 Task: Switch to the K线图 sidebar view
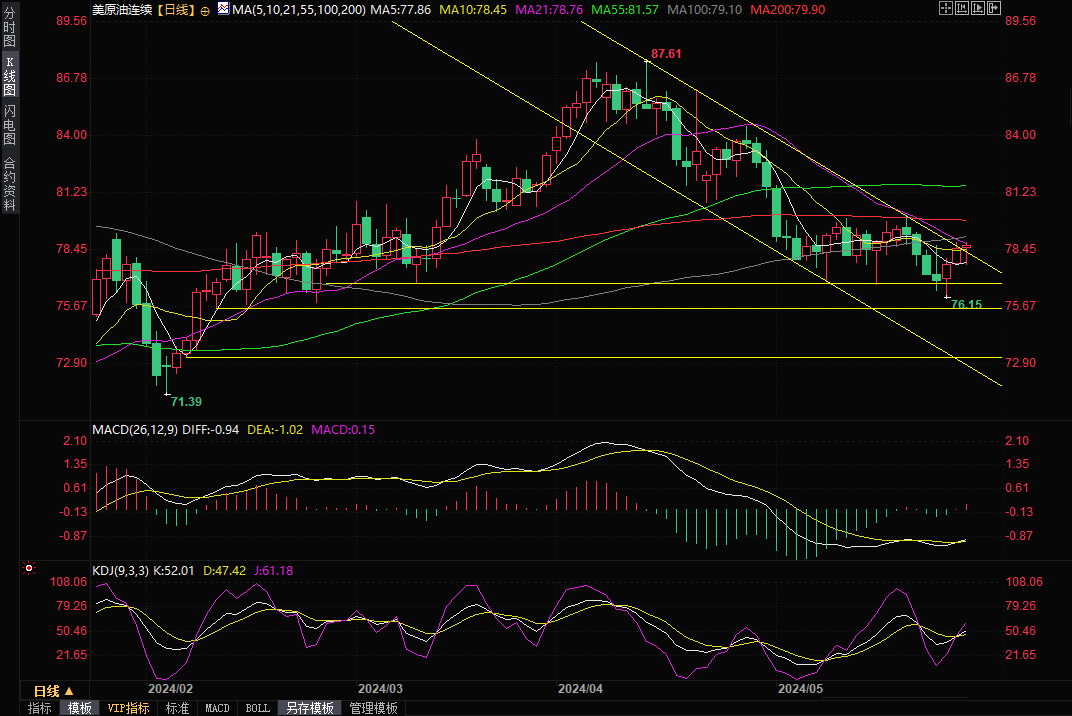tap(9, 75)
